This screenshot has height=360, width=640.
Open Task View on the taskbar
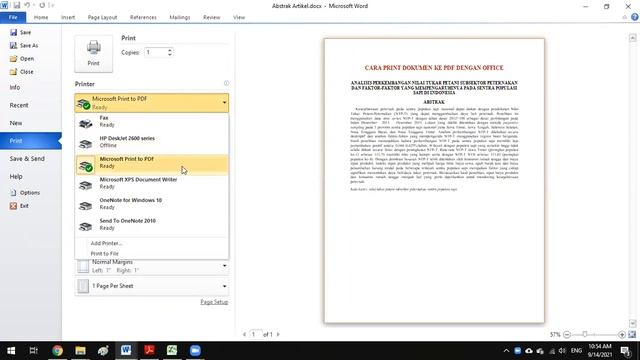[34, 351]
